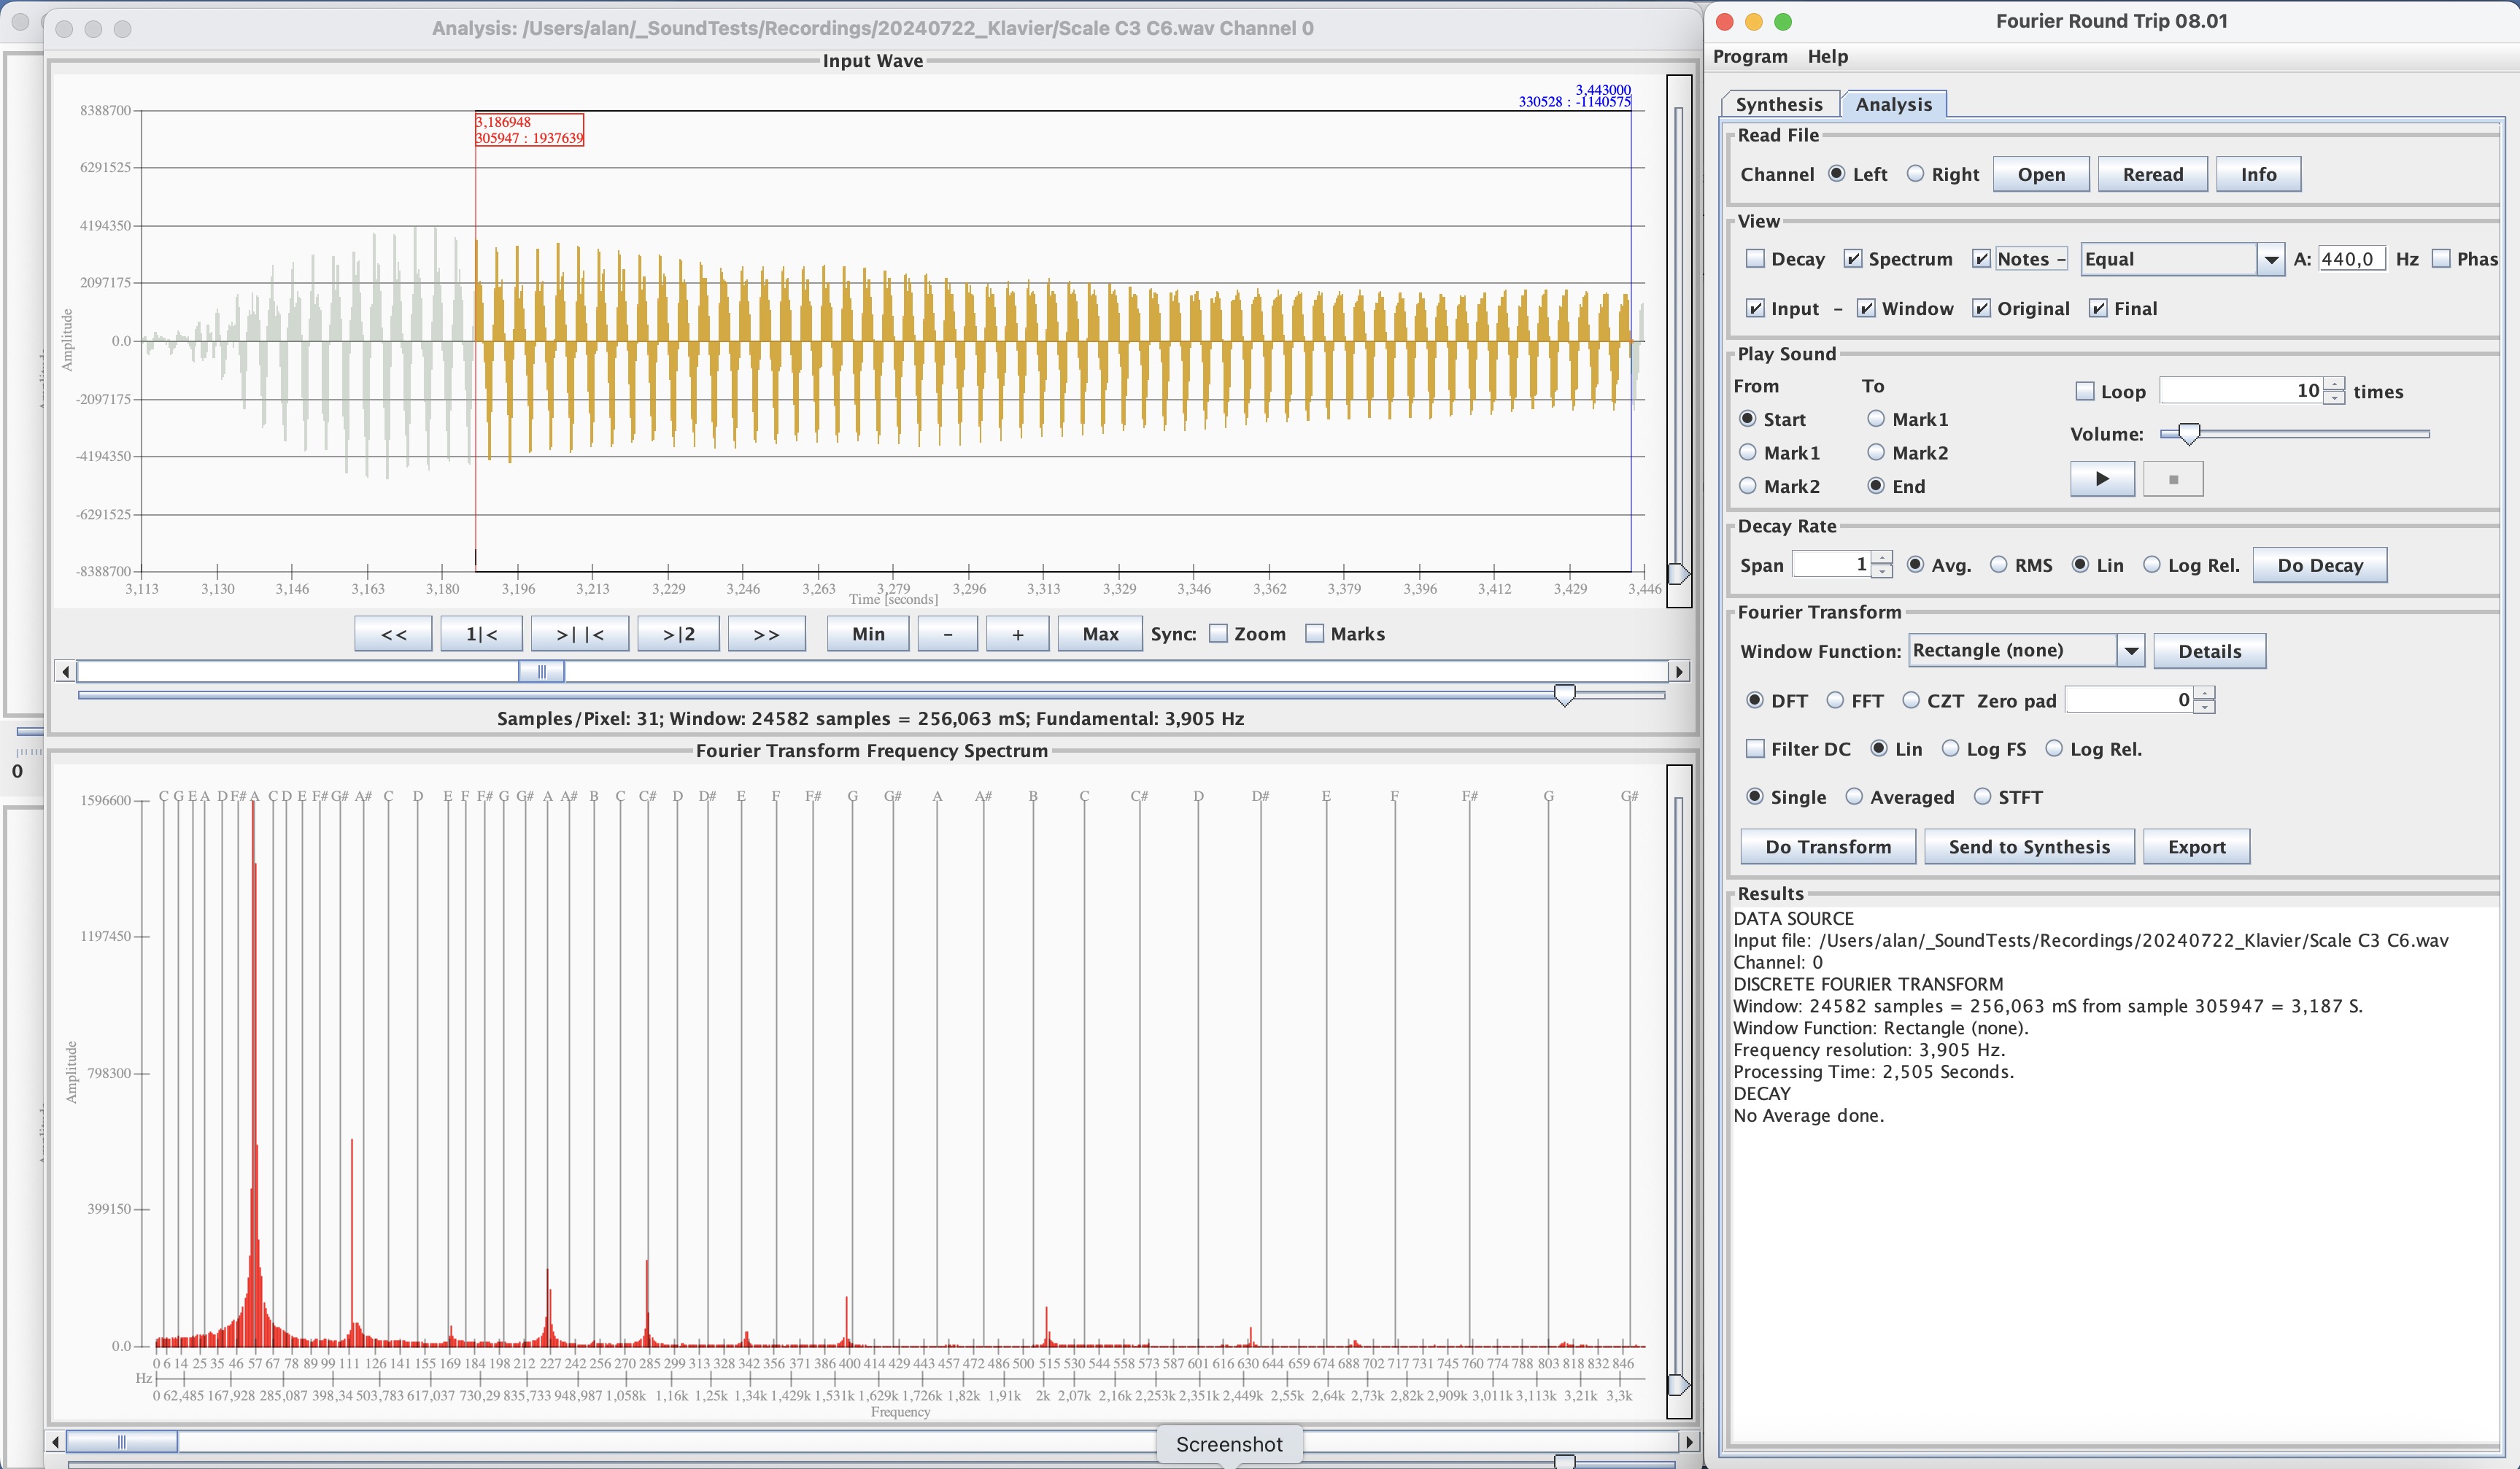Click the Do Transform button
Image resolution: width=2520 pixels, height=1469 pixels.
pos(1827,847)
